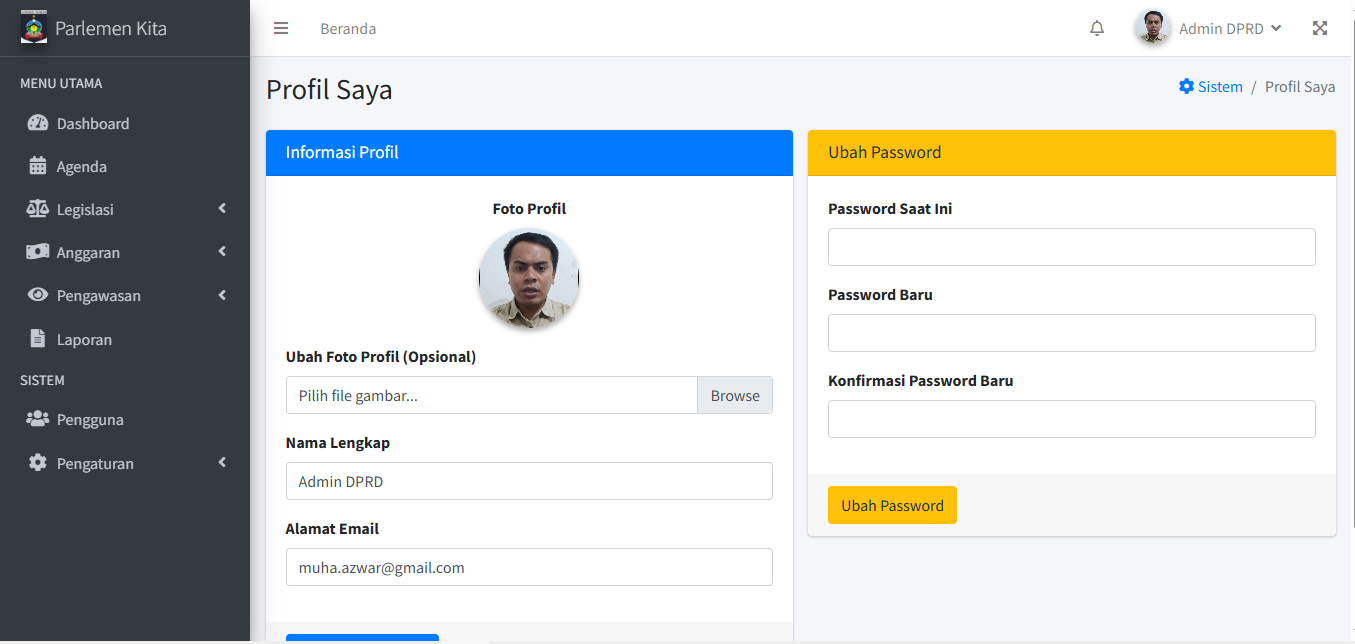Focus the Password Saat Ini field
This screenshot has height=644, width=1355.
point(1071,247)
